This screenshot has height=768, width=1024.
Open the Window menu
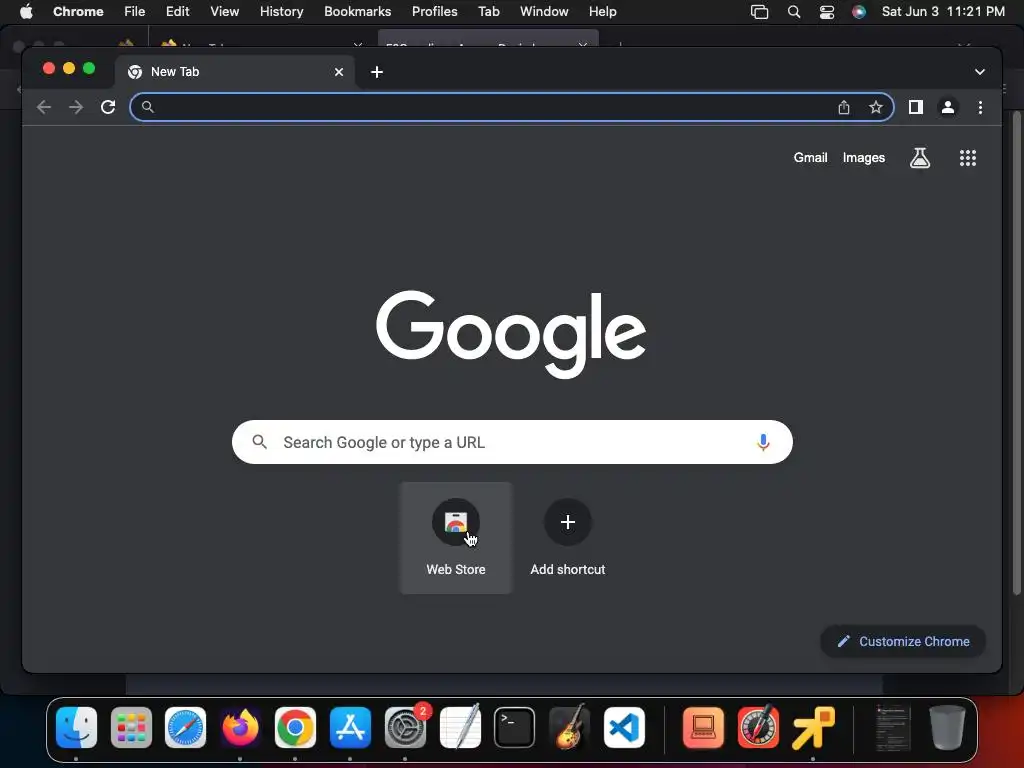(x=544, y=11)
